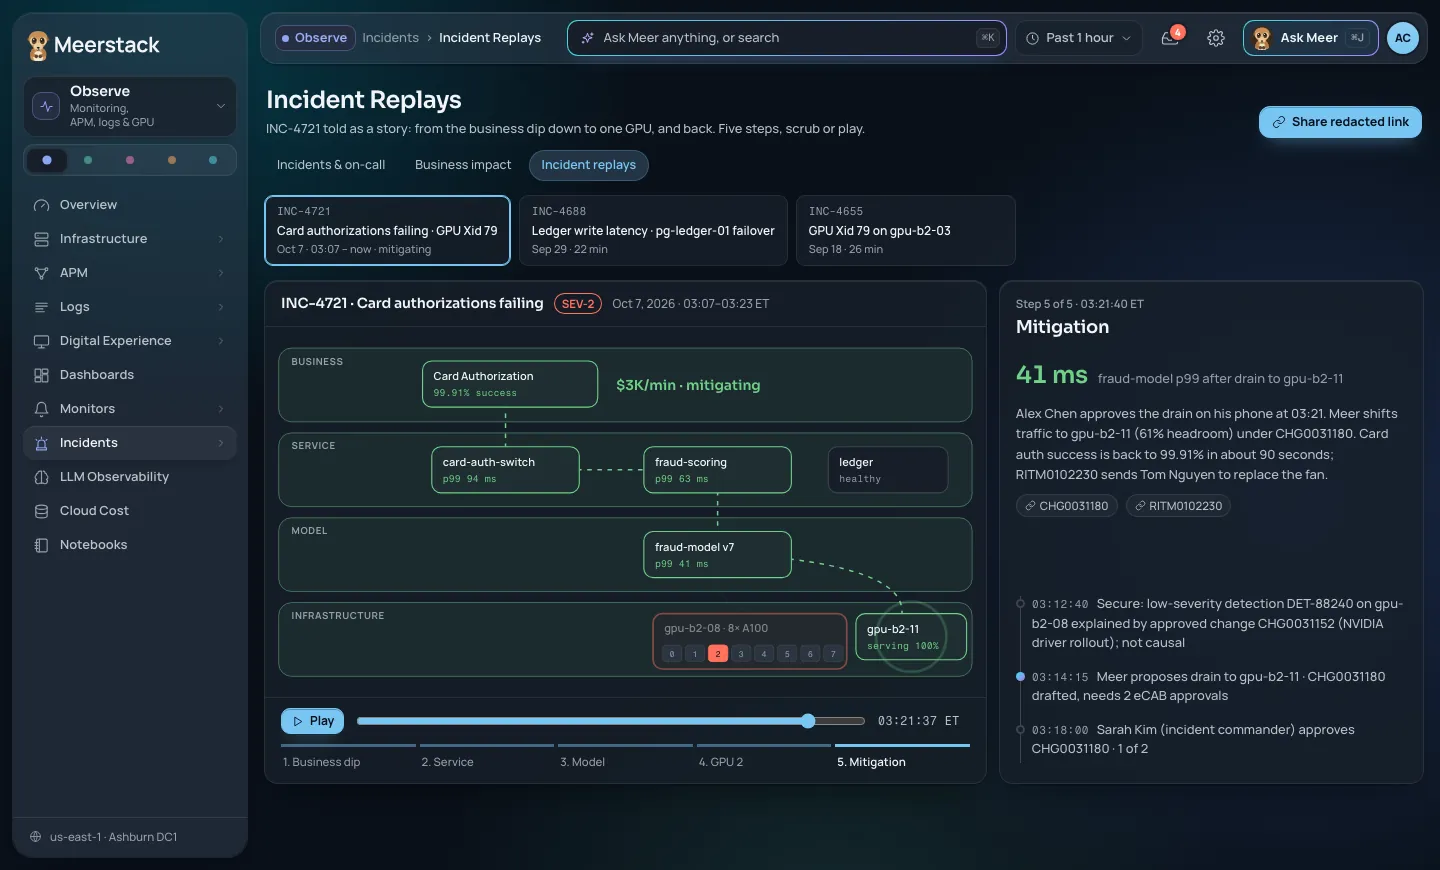Click the Incidents siren icon
The image size is (1440, 870).
[41, 443]
